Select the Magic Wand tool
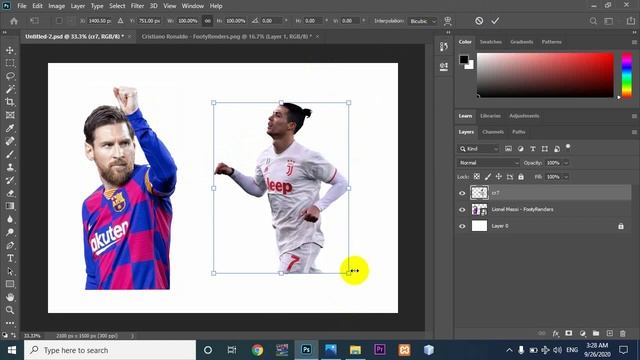The height and width of the screenshot is (360, 640). (x=10, y=89)
